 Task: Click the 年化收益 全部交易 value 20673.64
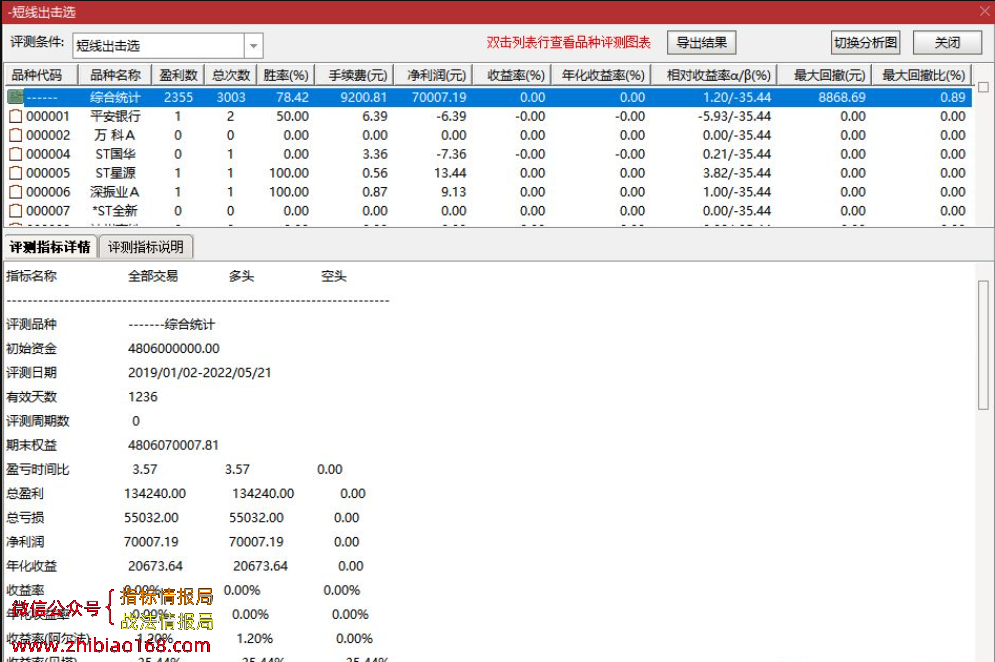coord(155,566)
